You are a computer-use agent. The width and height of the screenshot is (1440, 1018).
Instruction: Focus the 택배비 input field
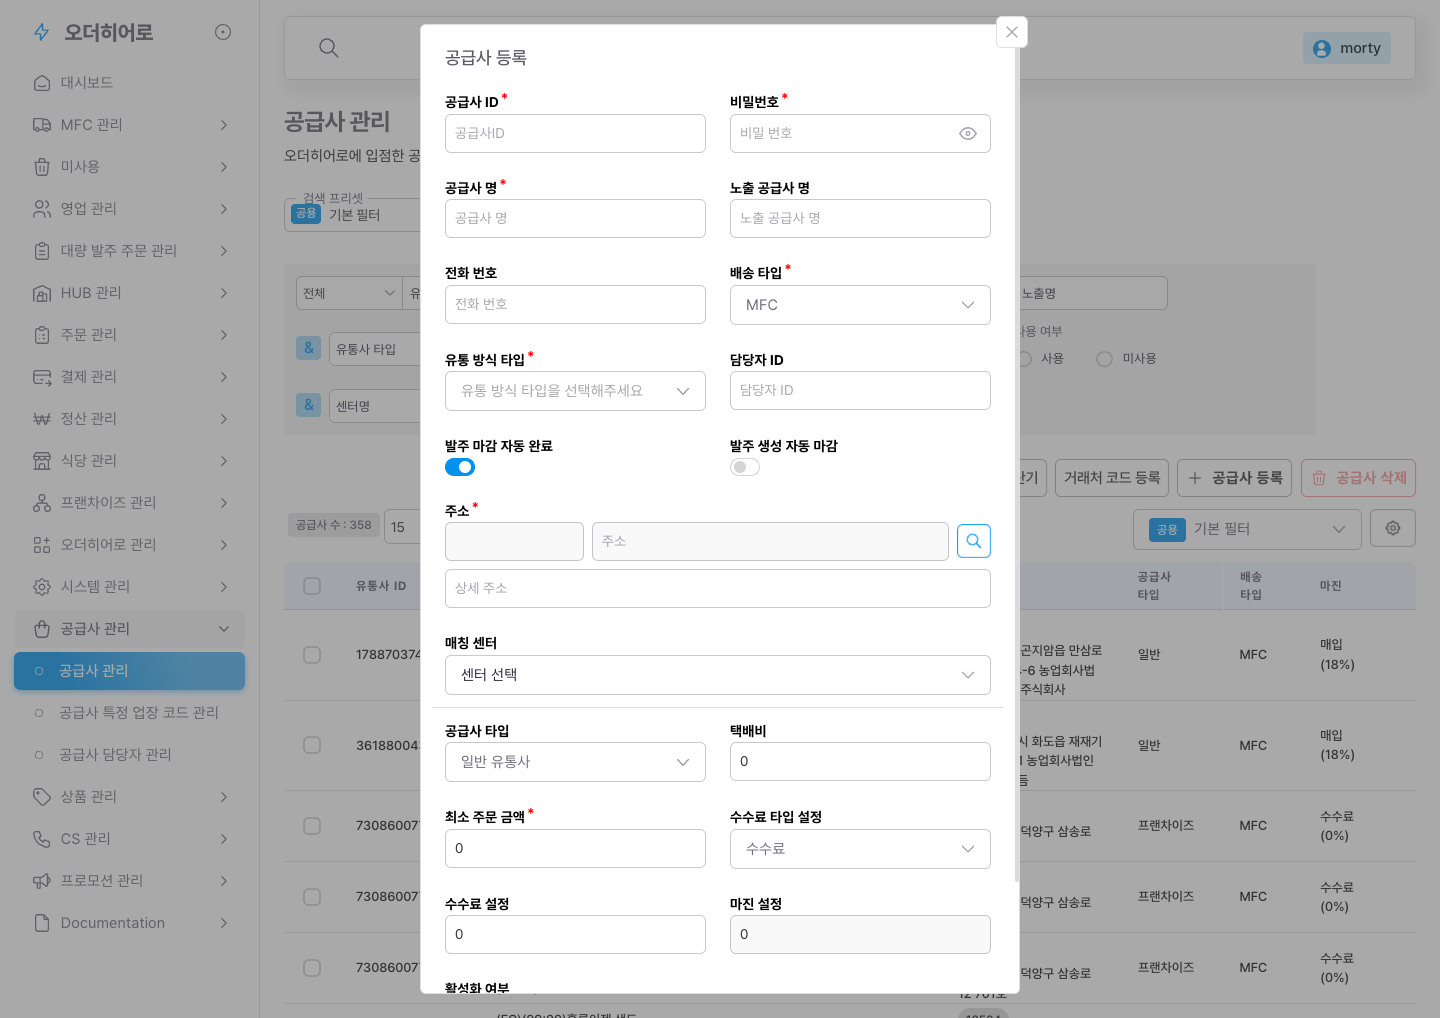(860, 762)
